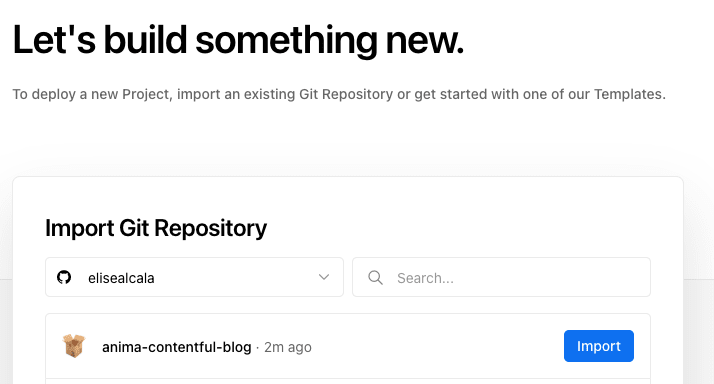Click the word Project in the description

point(146,94)
